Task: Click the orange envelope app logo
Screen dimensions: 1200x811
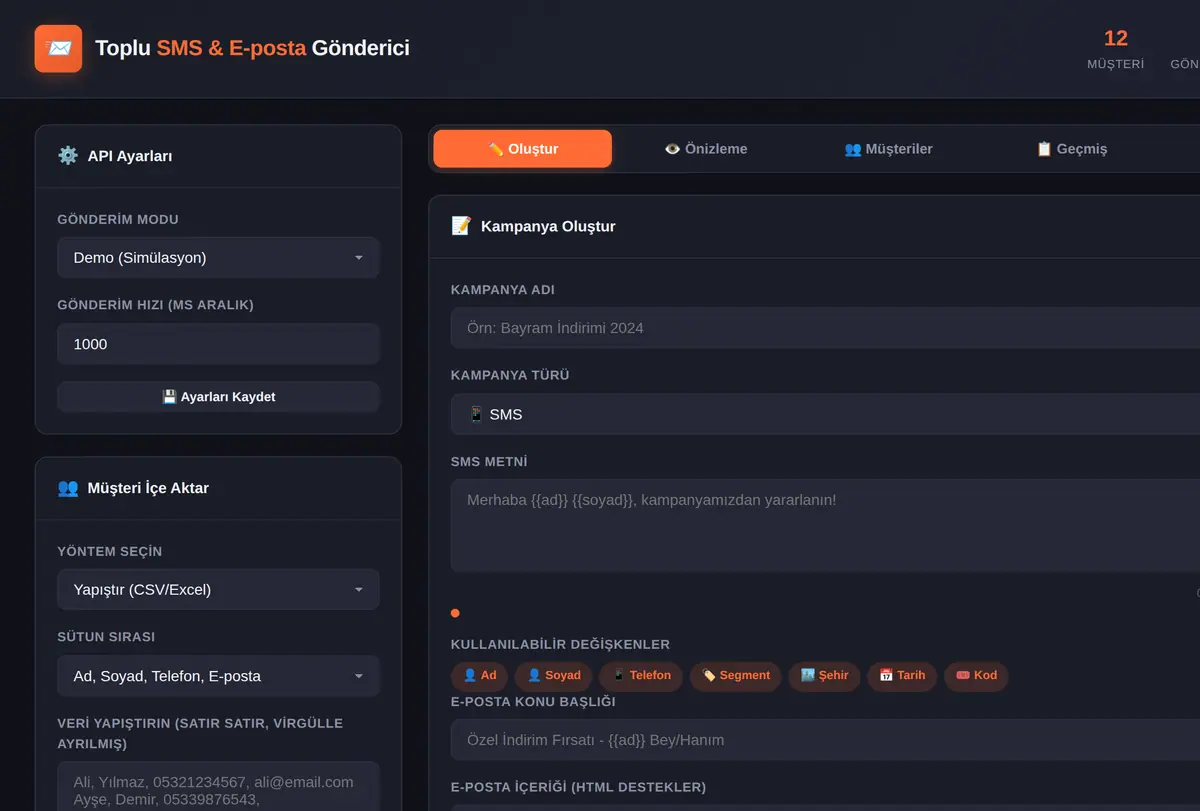Action: [58, 48]
